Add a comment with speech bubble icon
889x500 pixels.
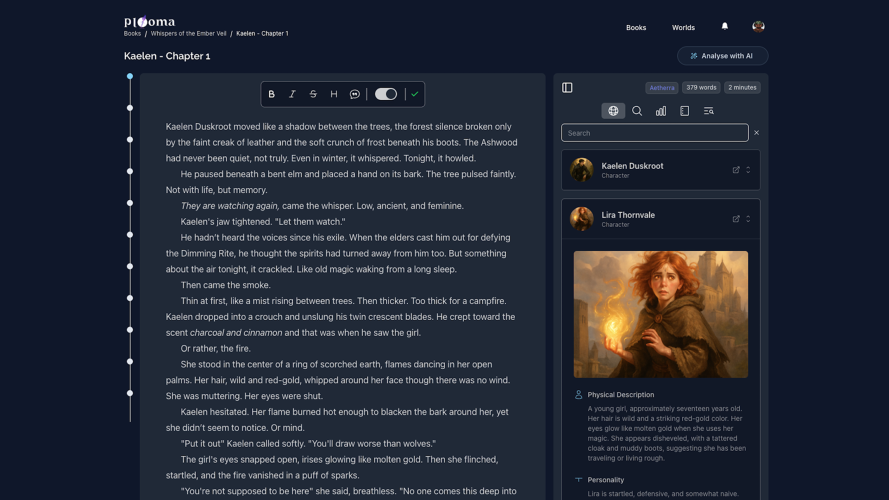pyautogui.click(x=355, y=94)
